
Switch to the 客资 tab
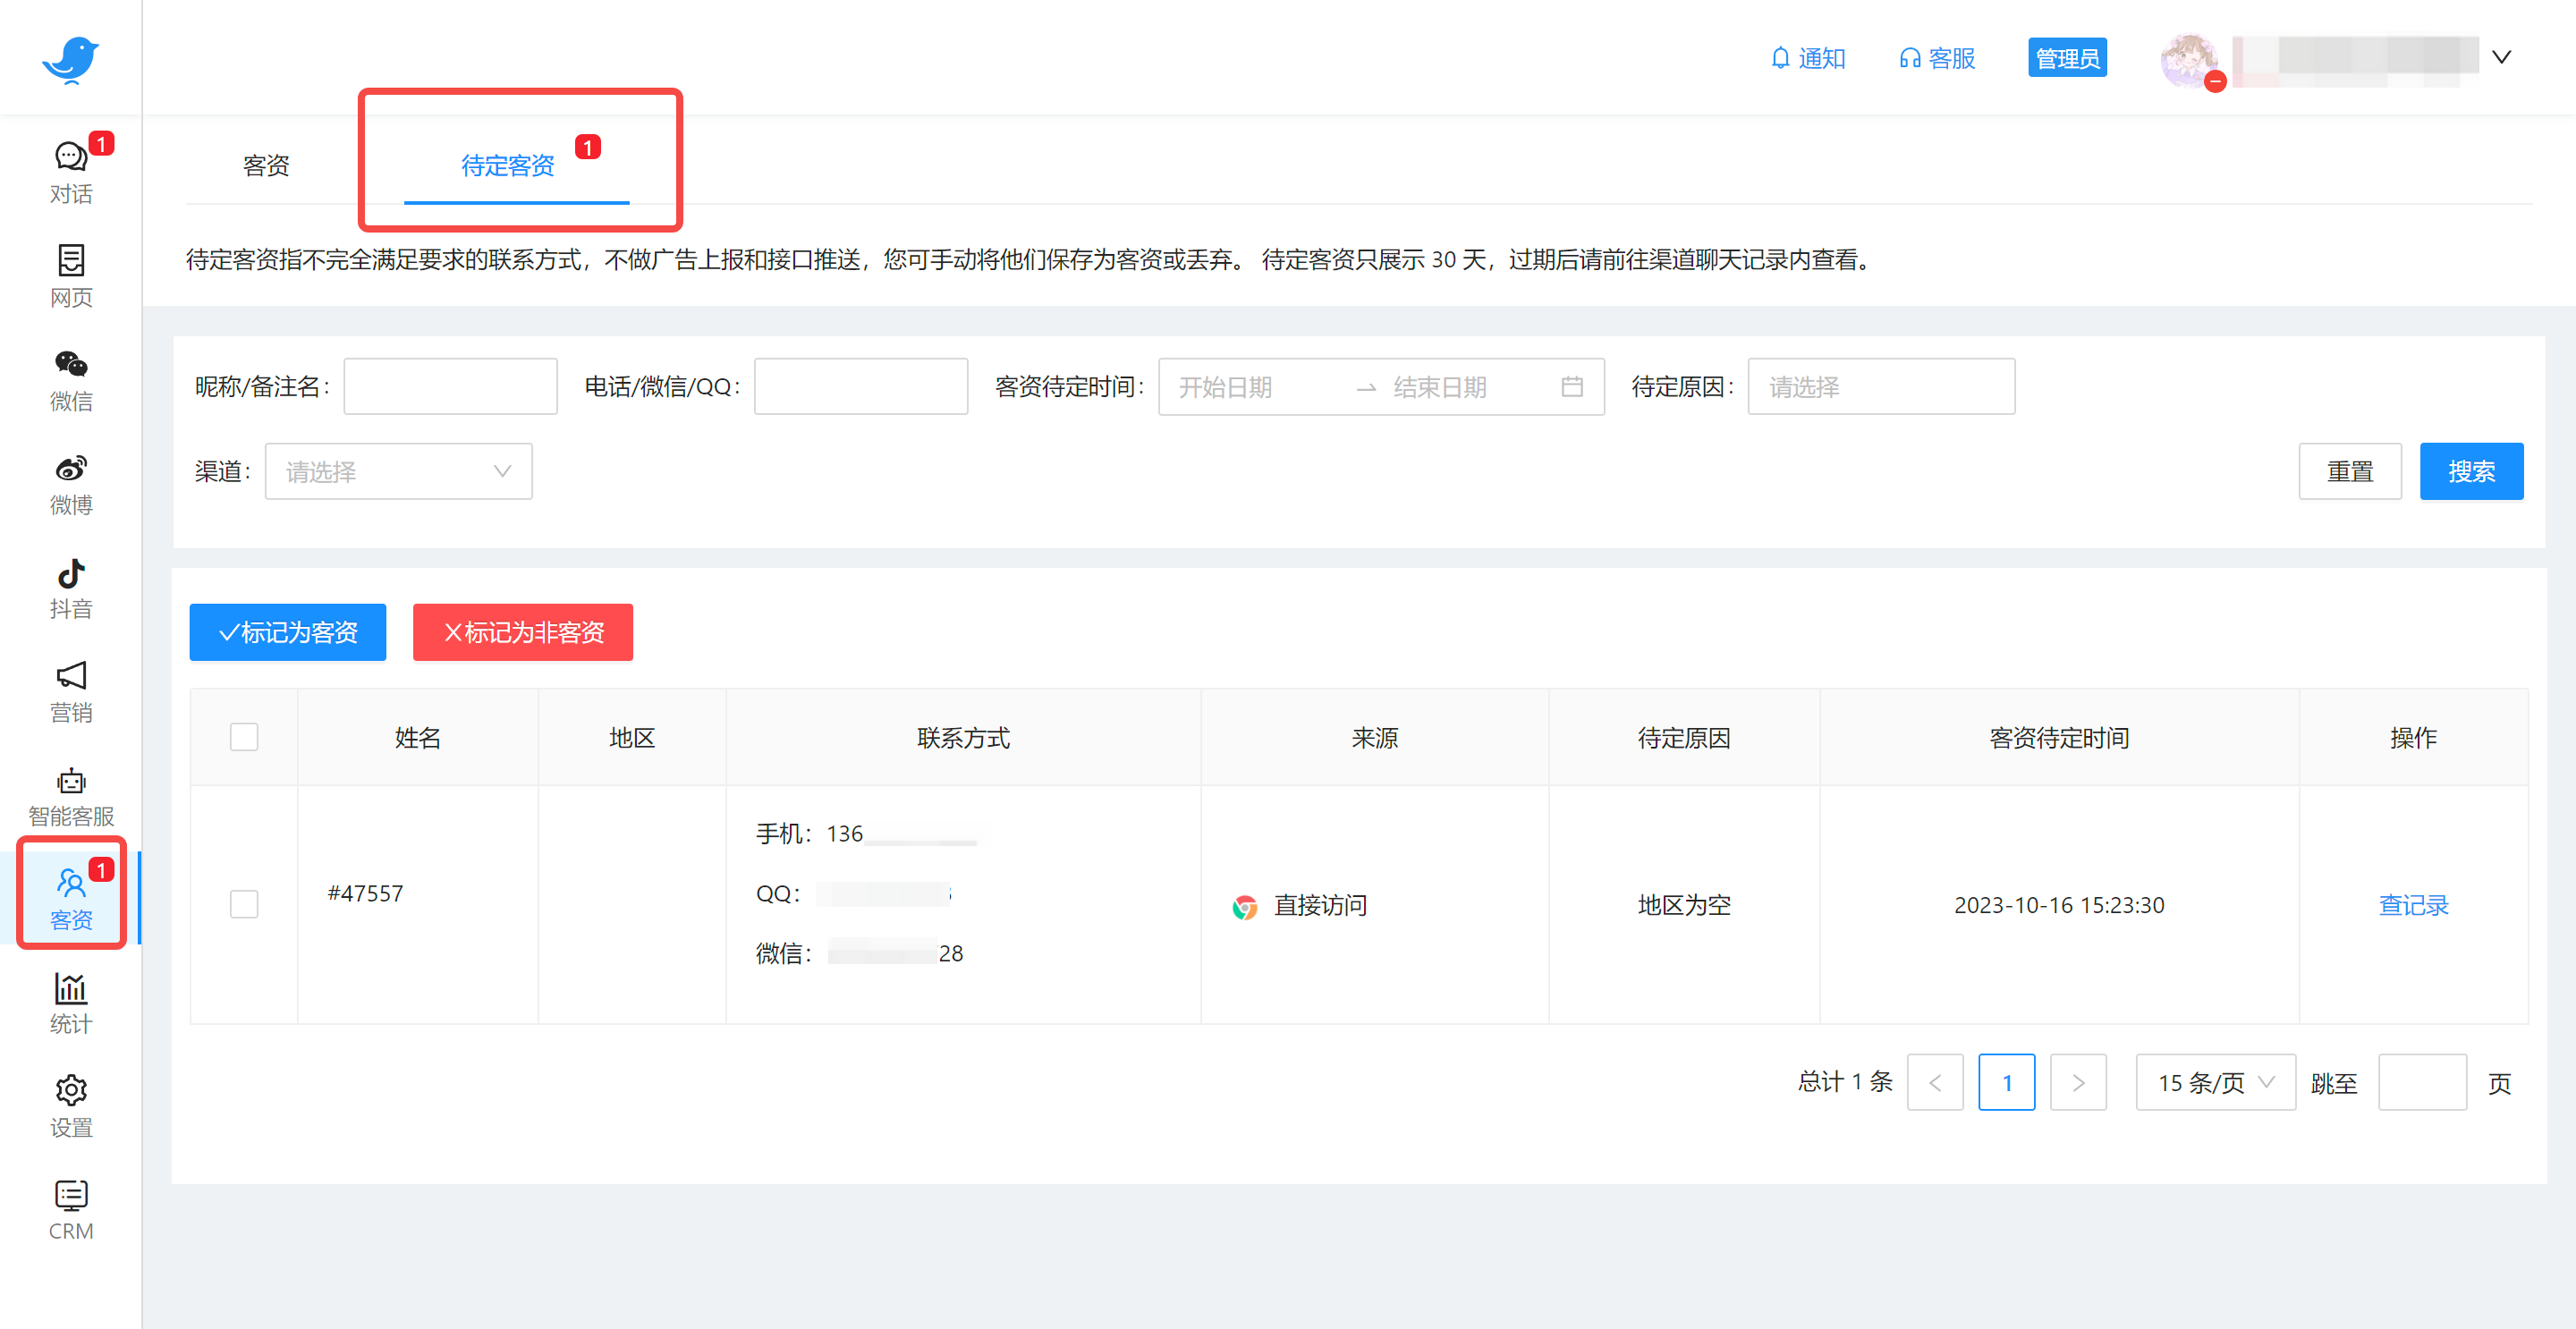click(264, 164)
